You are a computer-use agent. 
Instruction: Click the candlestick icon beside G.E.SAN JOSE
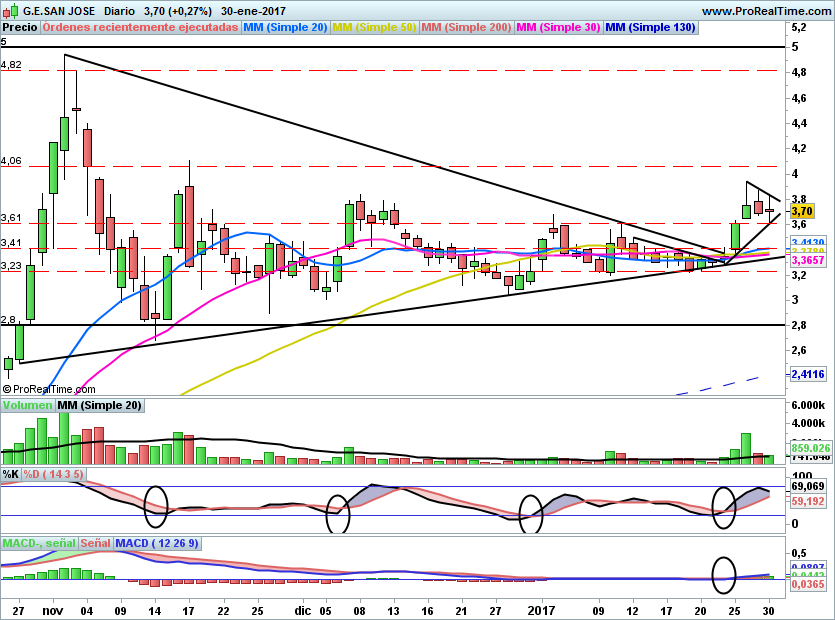click(11, 11)
